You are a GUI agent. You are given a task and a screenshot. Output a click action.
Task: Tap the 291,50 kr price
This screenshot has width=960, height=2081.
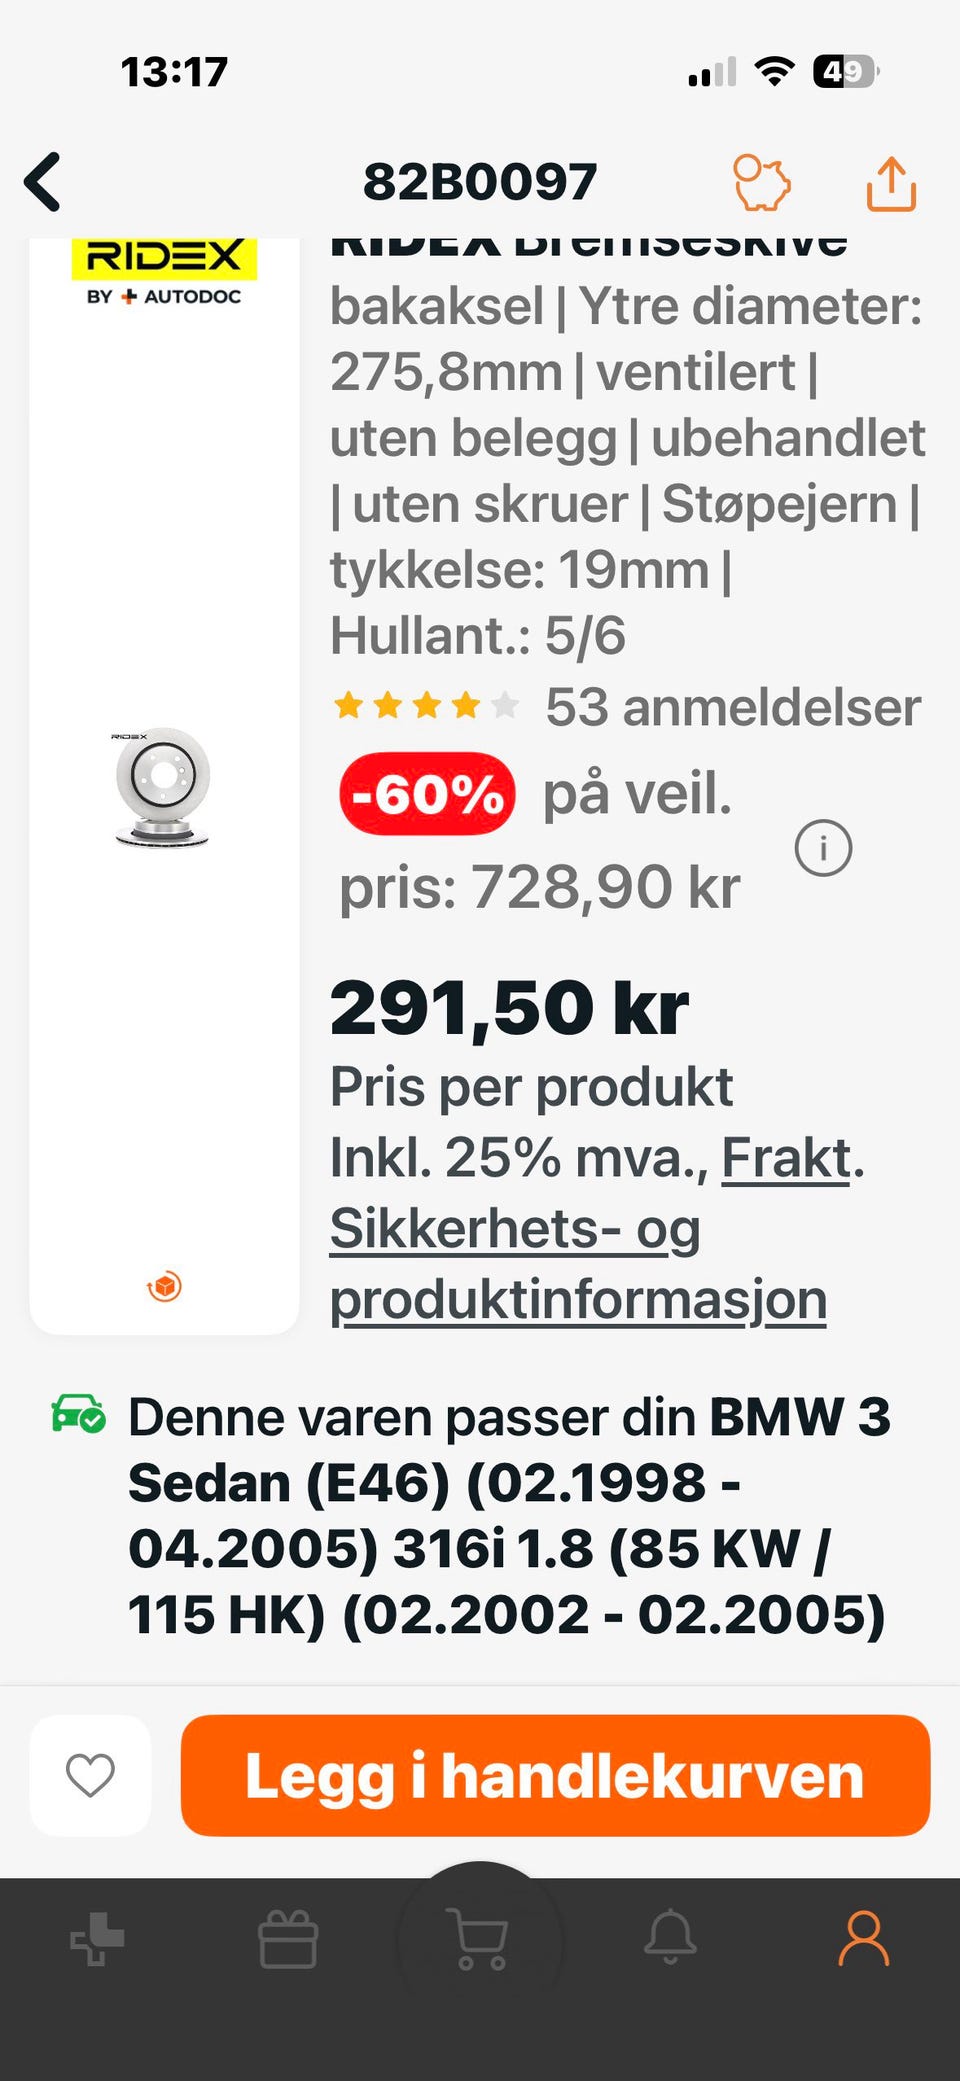509,1008
